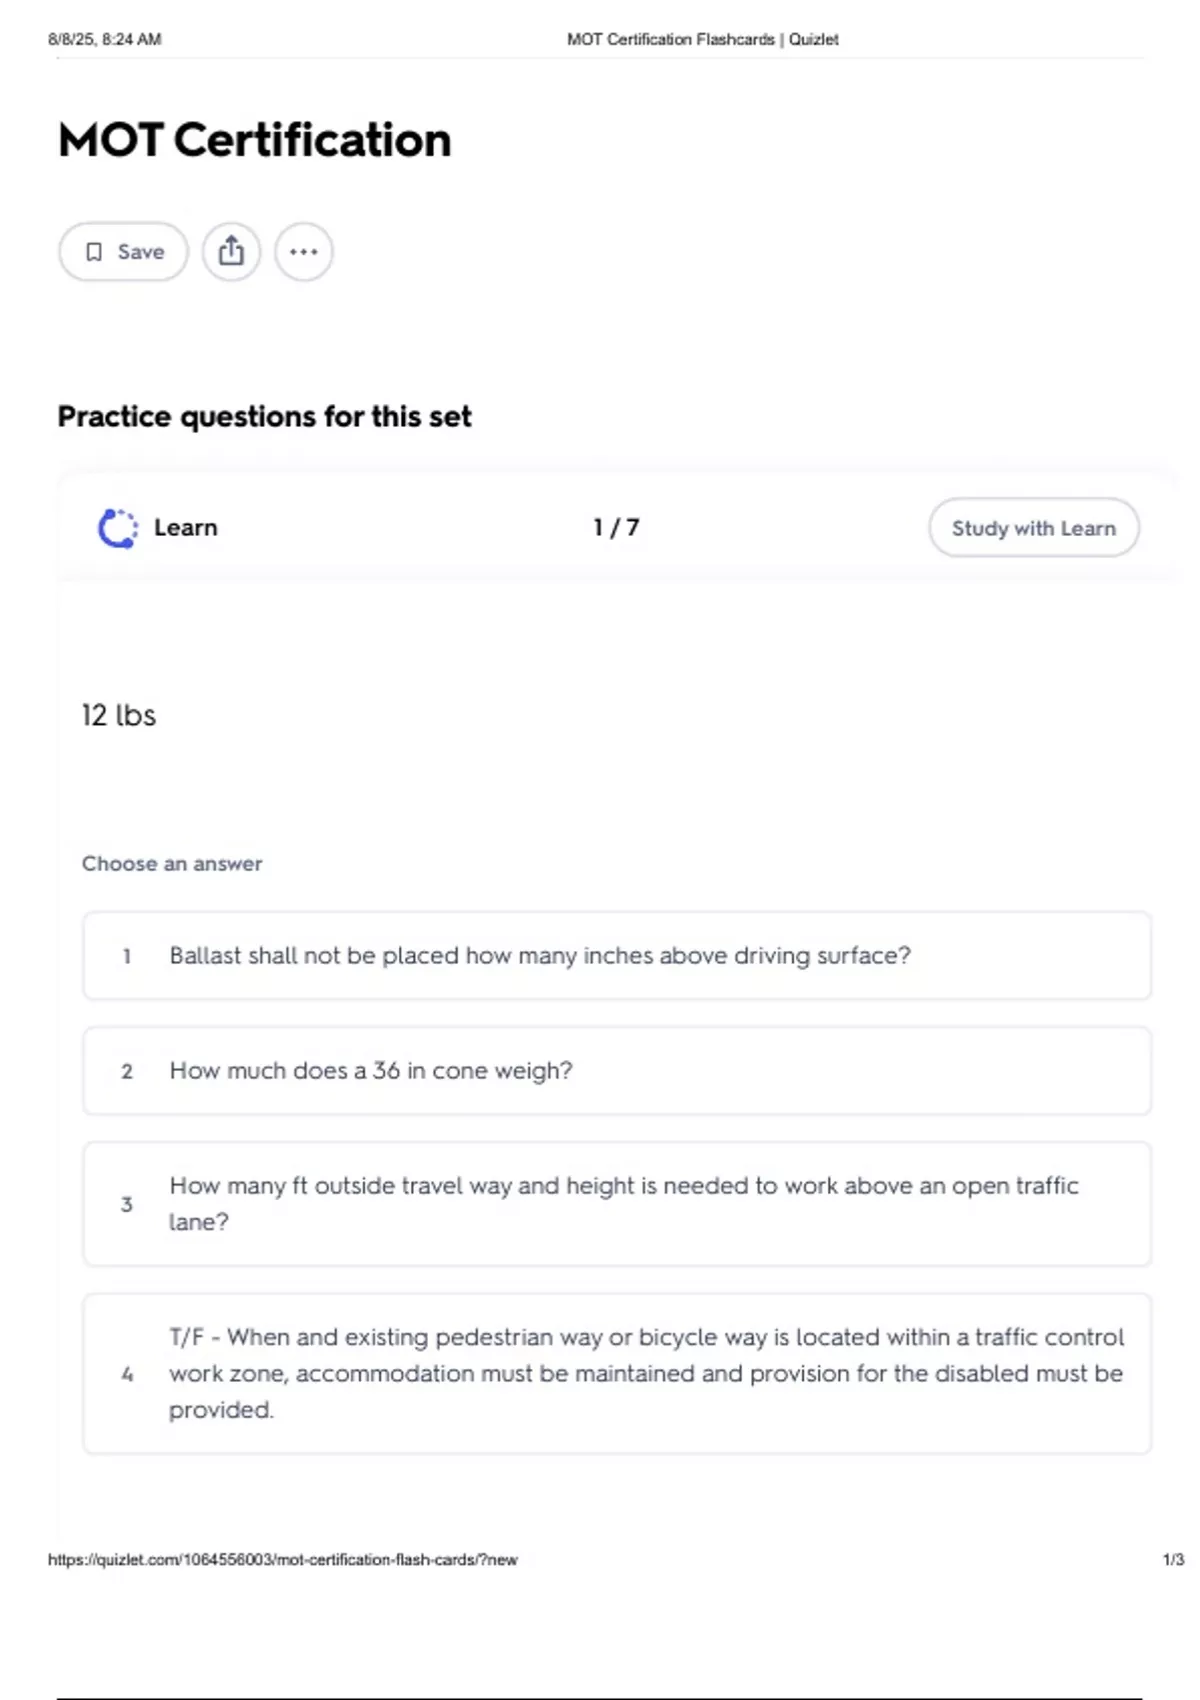Choose the answer 'How much does a 36 in cone weigh?'
Screen dimensions: 1200x1700
click(x=617, y=1071)
